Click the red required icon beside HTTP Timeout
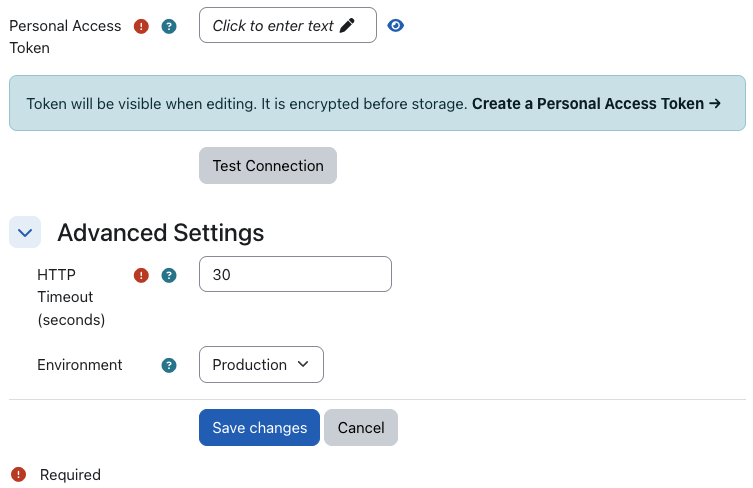Image resolution: width=753 pixels, height=488 pixels. [x=141, y=275]
